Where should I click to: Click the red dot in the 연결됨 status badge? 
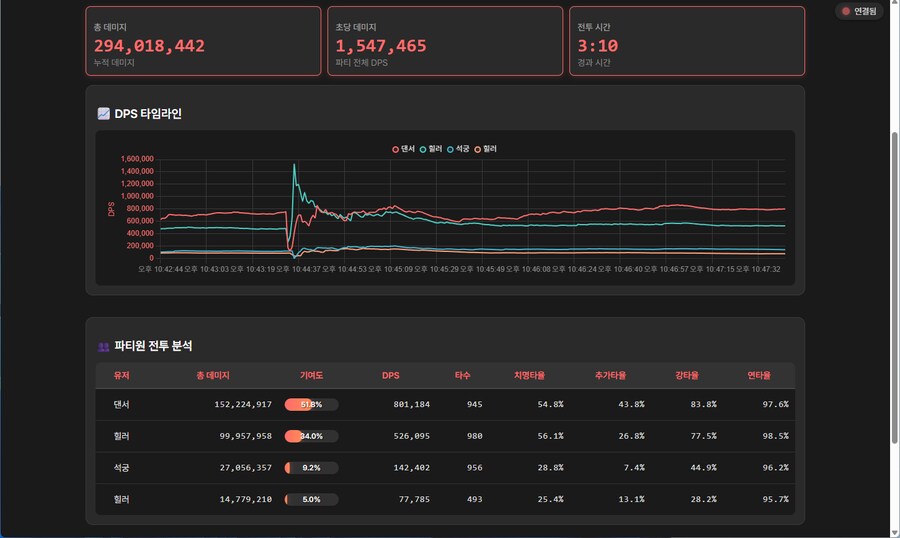coord(846,11)
